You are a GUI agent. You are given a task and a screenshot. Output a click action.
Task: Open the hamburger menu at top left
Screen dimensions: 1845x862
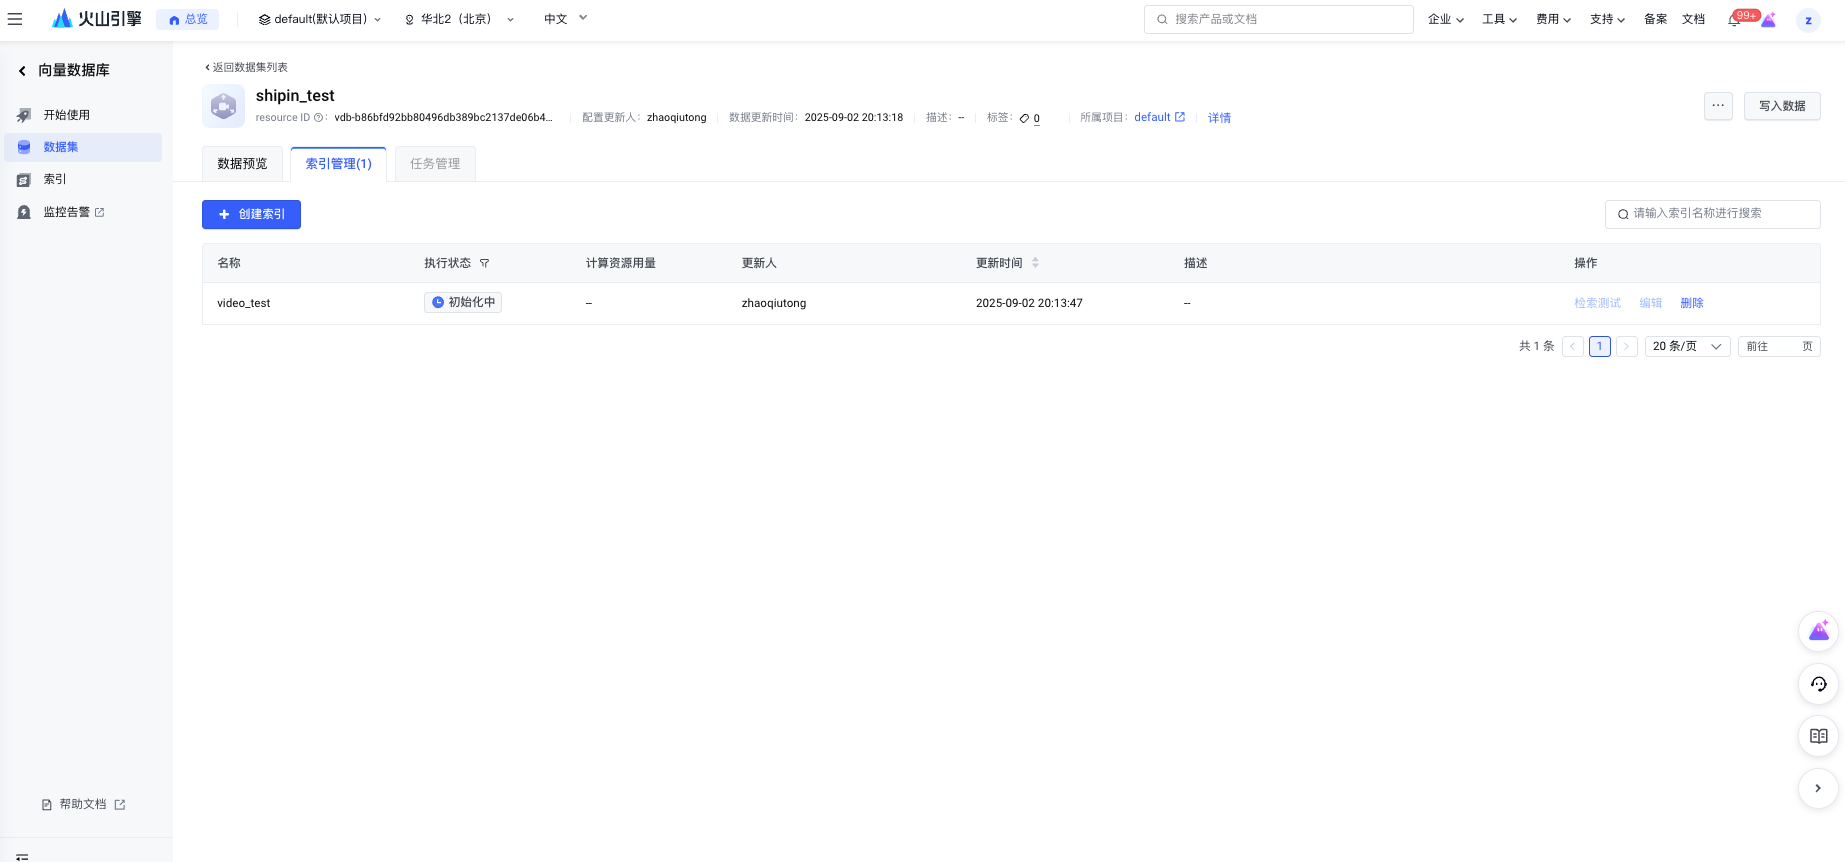pyautogui.click(x=15, y=19)
